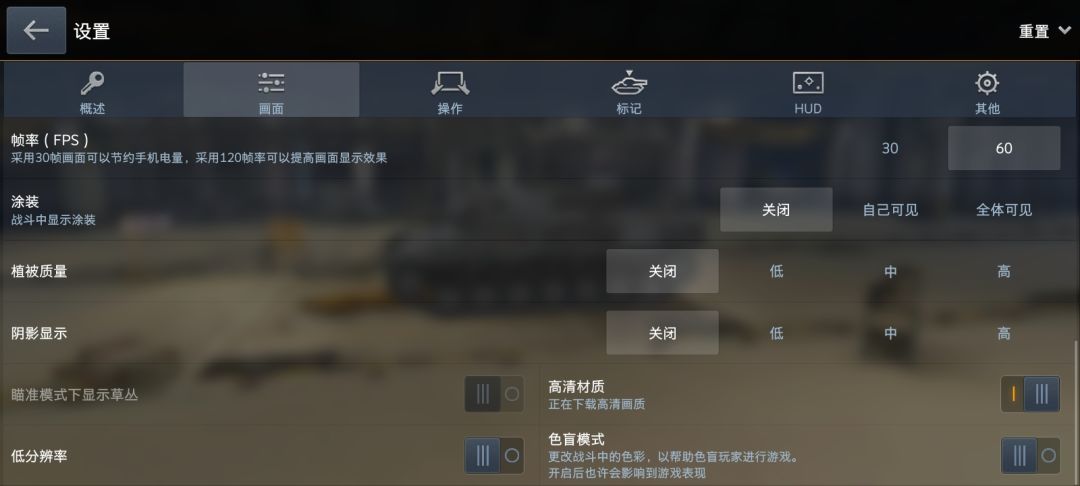Set 涂装 to 全体可见
1080x486 pixels.
[1004, 210]
